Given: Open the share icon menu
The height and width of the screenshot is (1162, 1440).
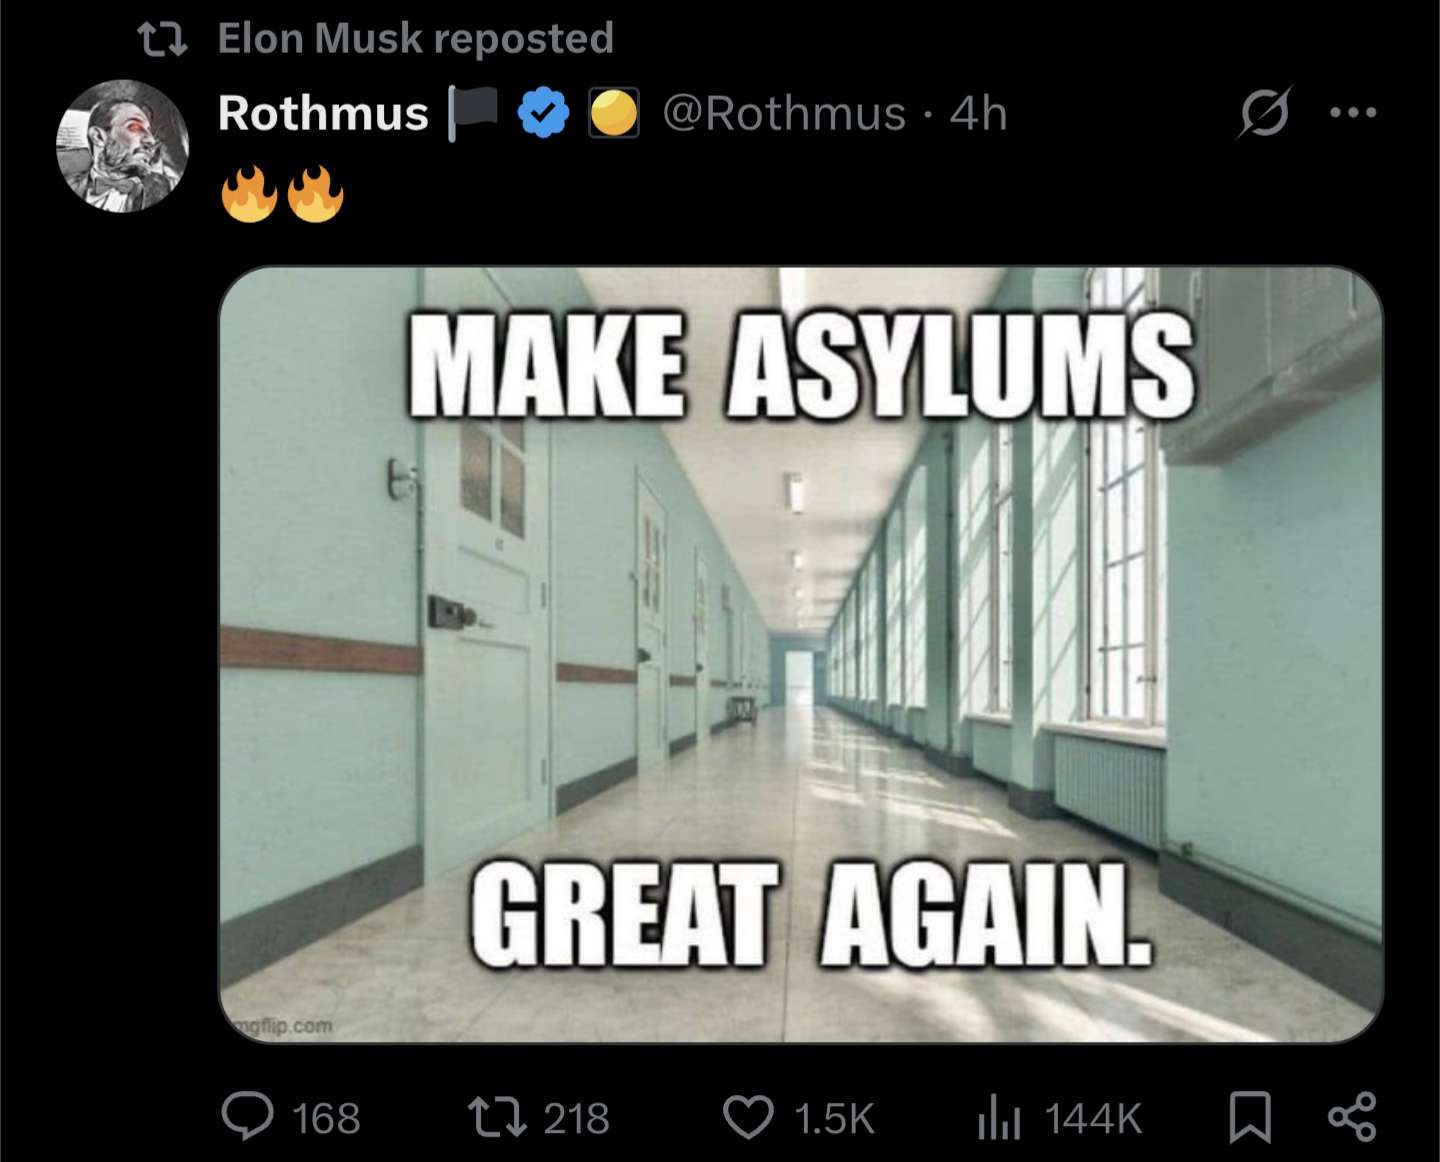Looking at the screenshot, I should coord(1352,1117).
